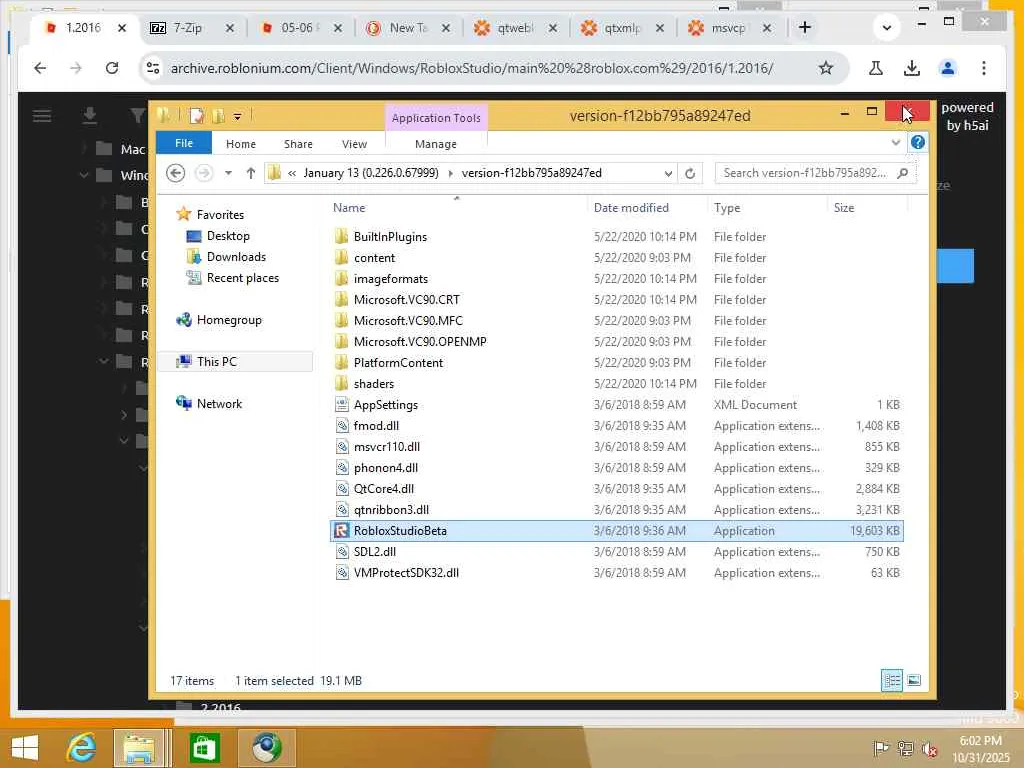
Task: Select the fmod.dll file
Action: point(376,426)
